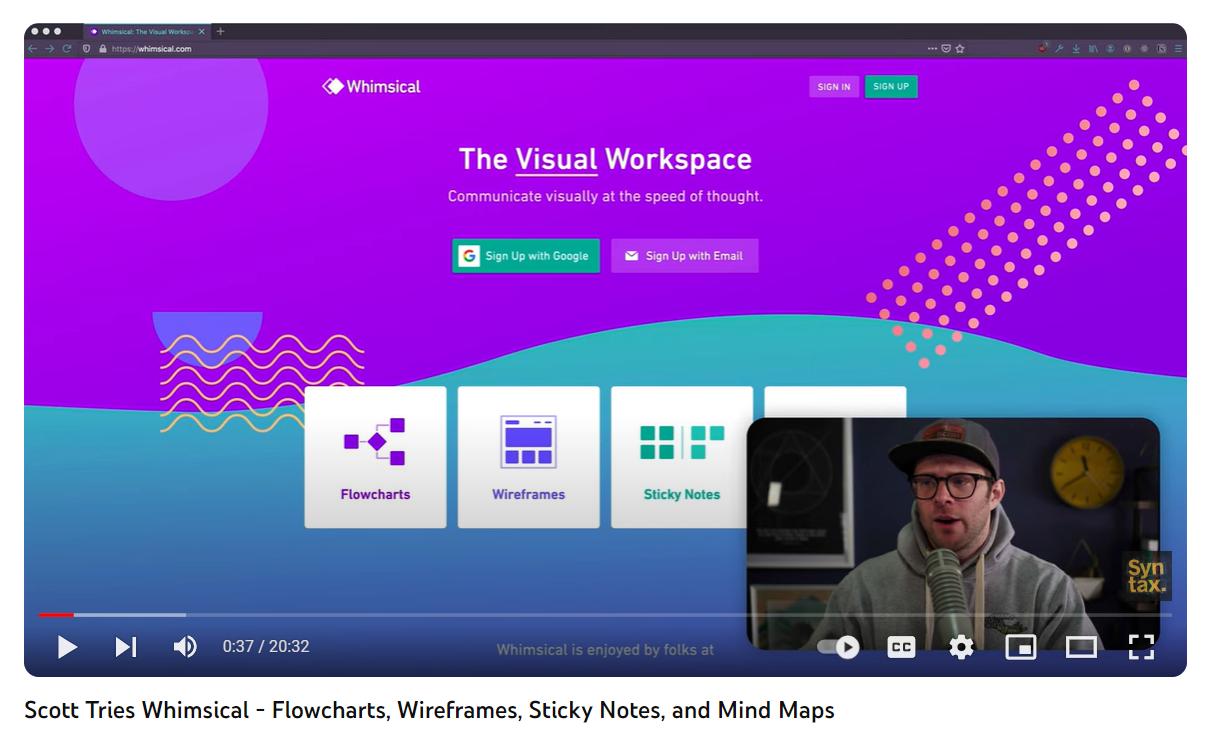This screenshot has width=1208, height=729.
Task: Click Sign Up with Google
Action: [x=526, y=256]
